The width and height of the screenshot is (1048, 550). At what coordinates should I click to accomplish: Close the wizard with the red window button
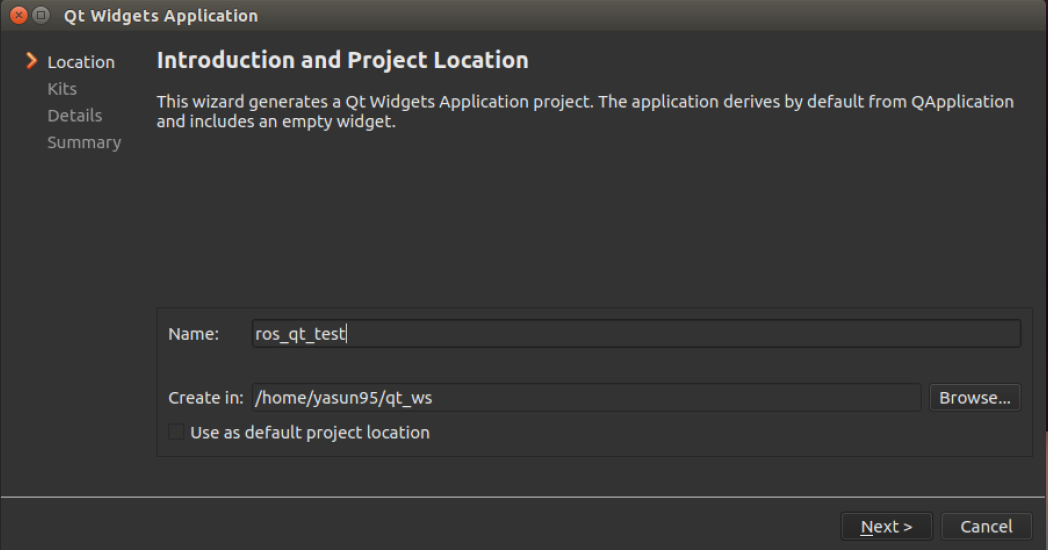[x=19, y=15]
